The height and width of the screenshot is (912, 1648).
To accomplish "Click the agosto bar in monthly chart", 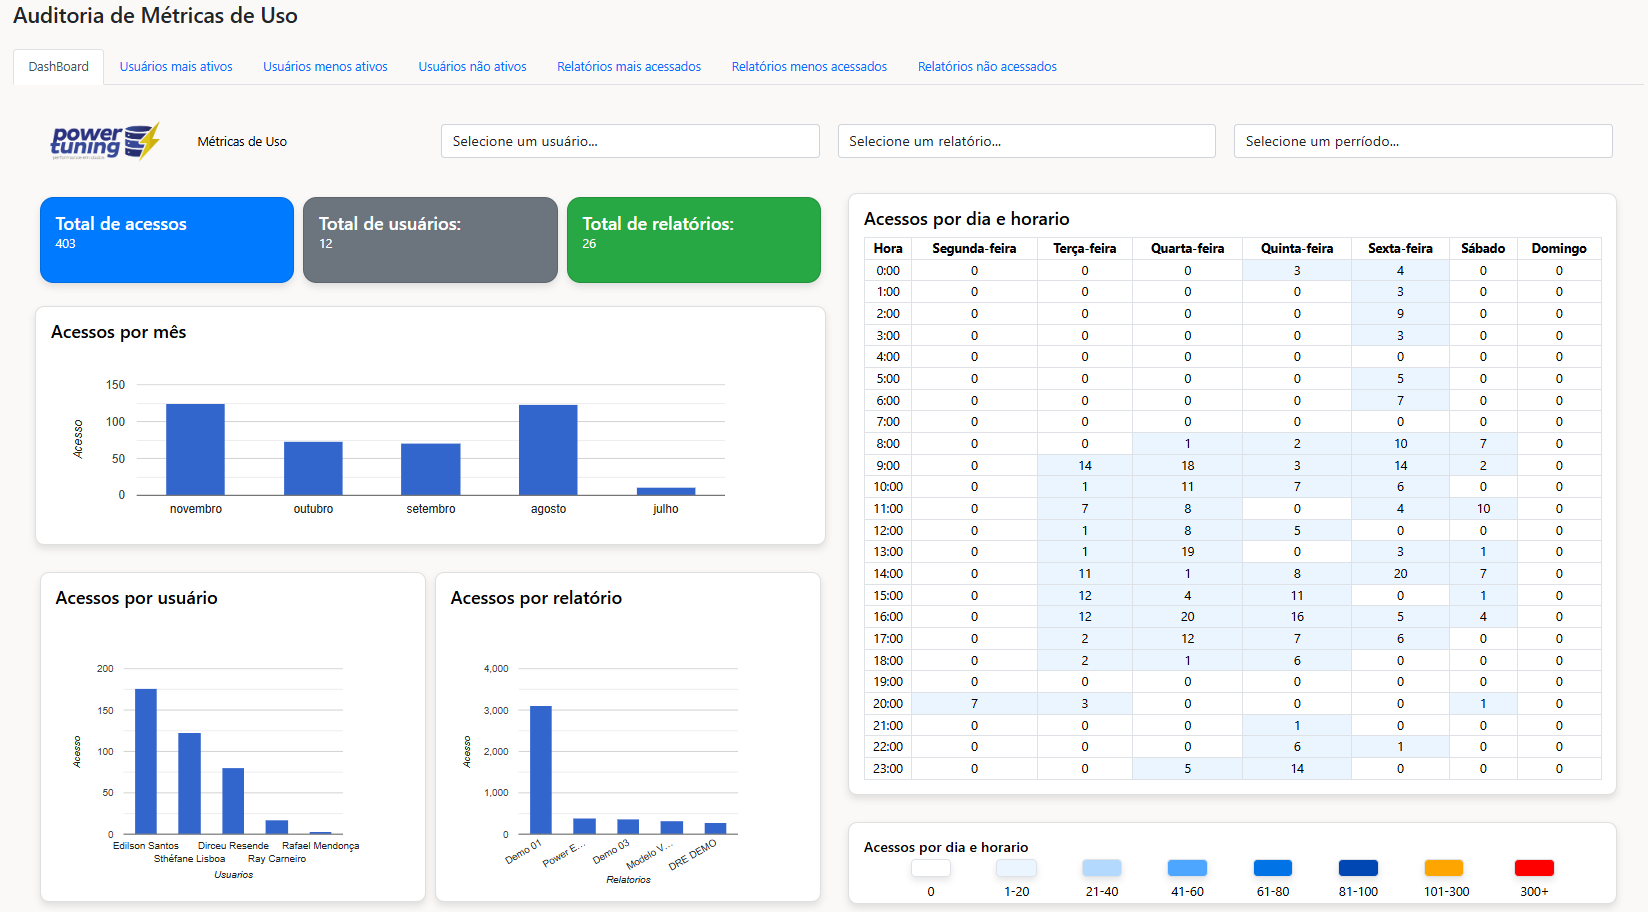I will coord(548,450).
